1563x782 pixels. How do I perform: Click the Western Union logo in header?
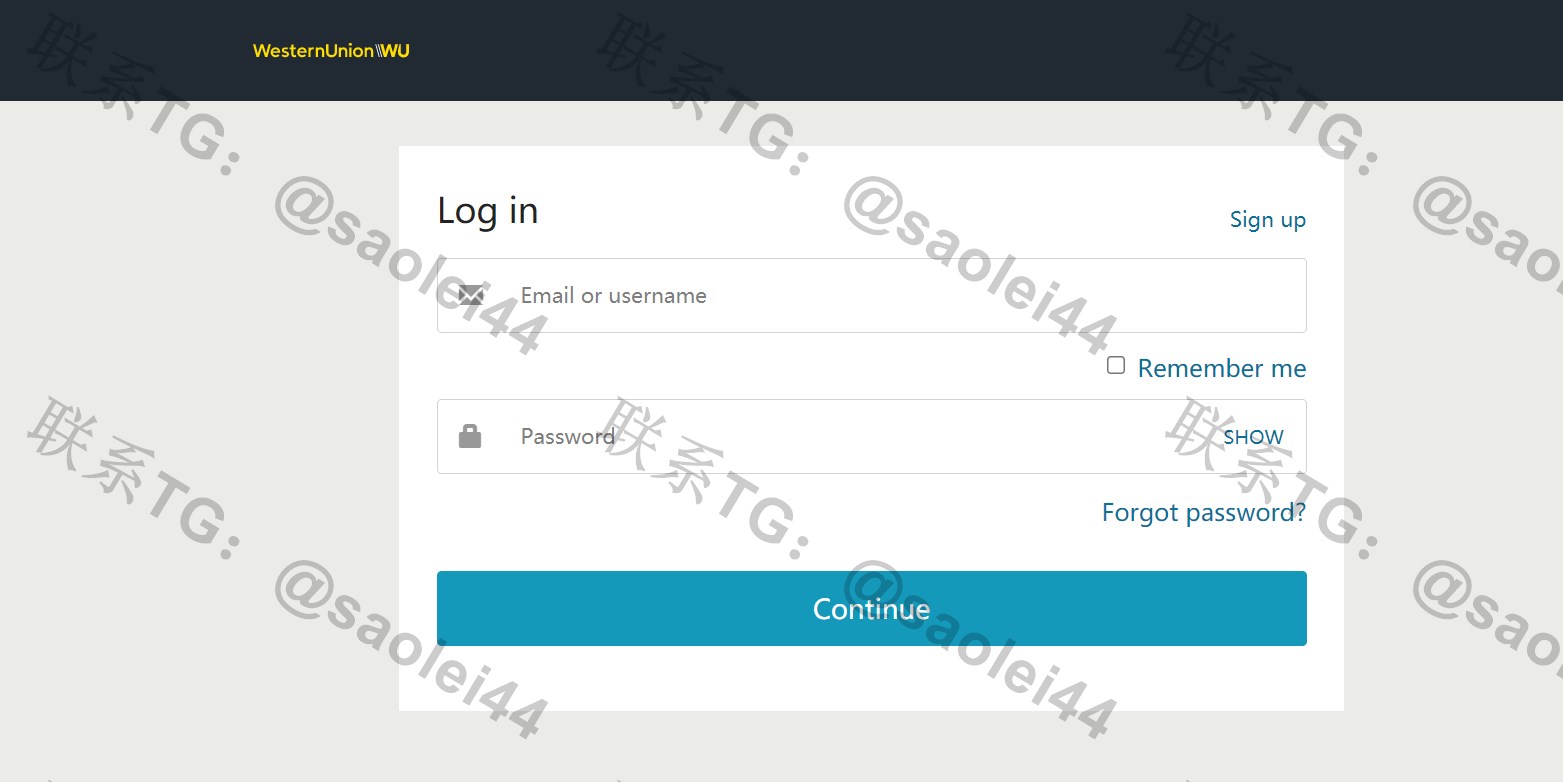pos(331,51)
